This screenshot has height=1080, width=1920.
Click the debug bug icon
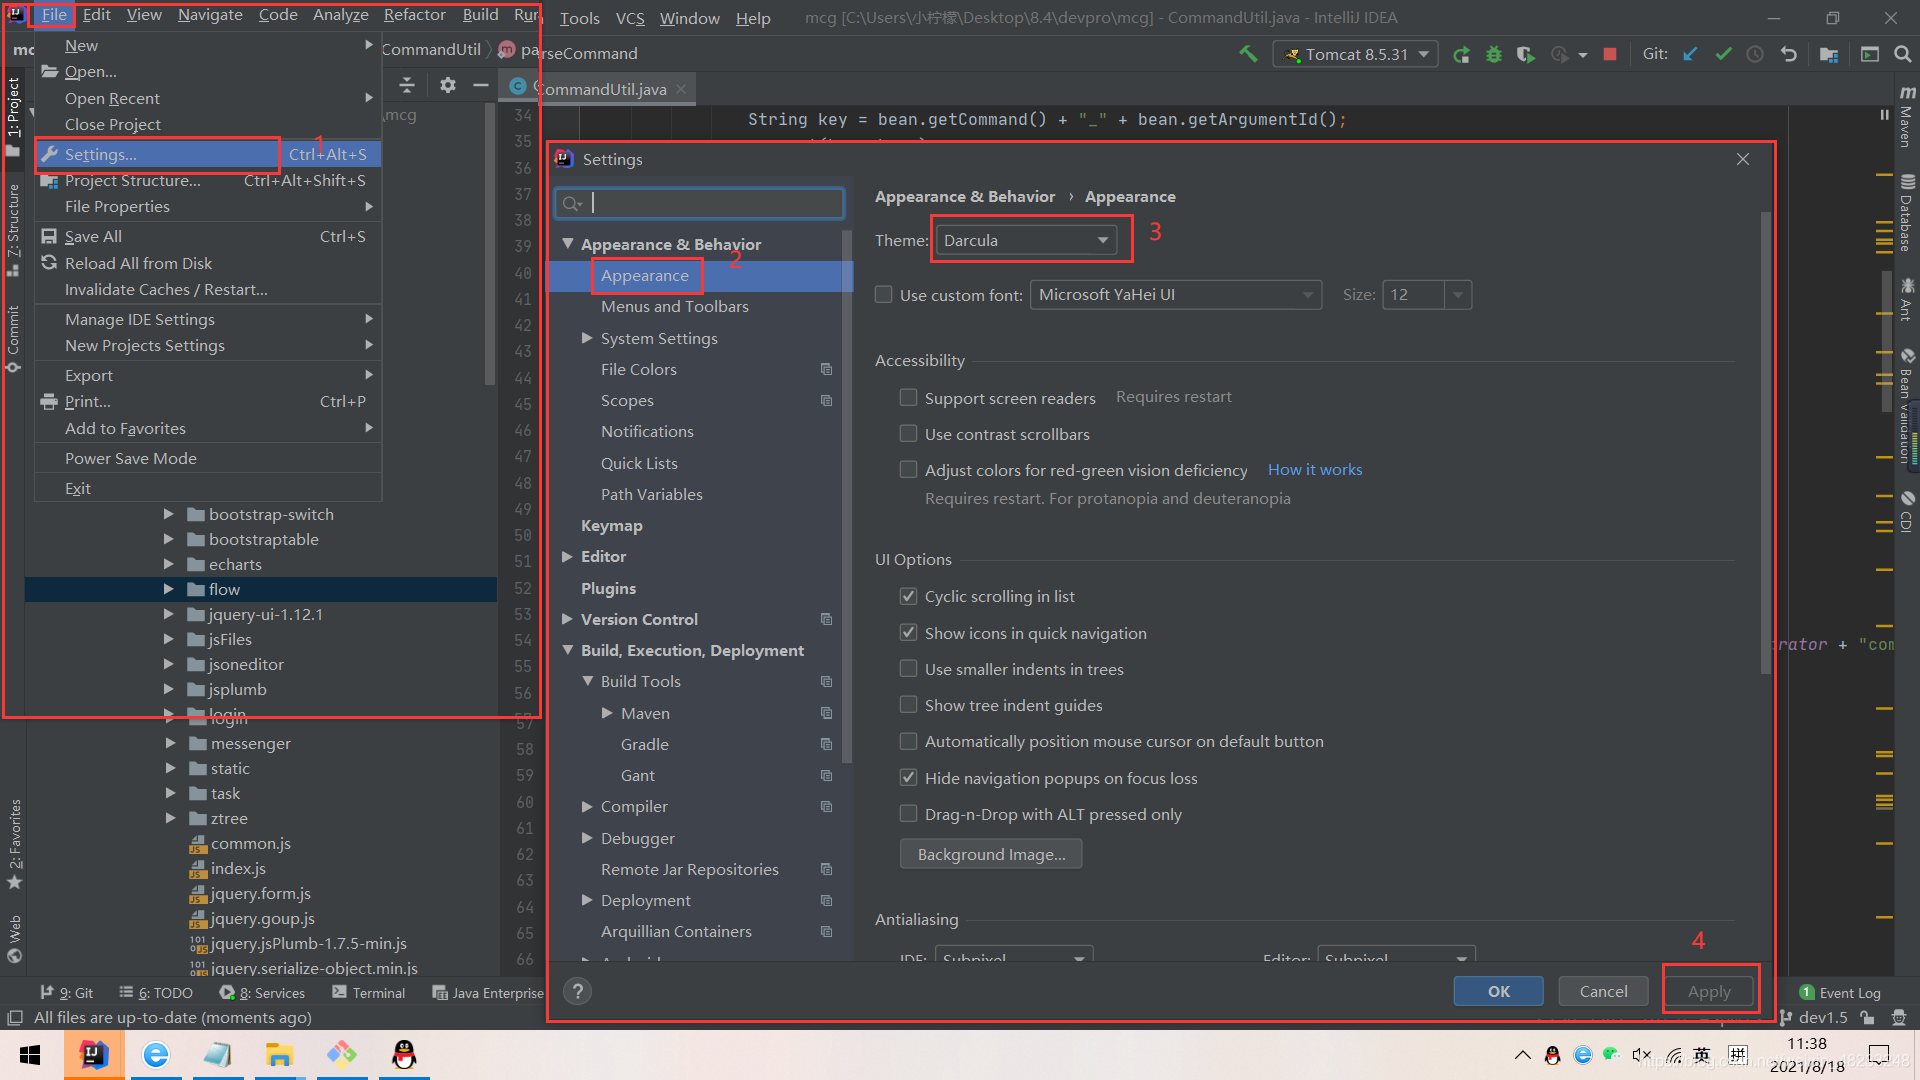click(1494, 54)
